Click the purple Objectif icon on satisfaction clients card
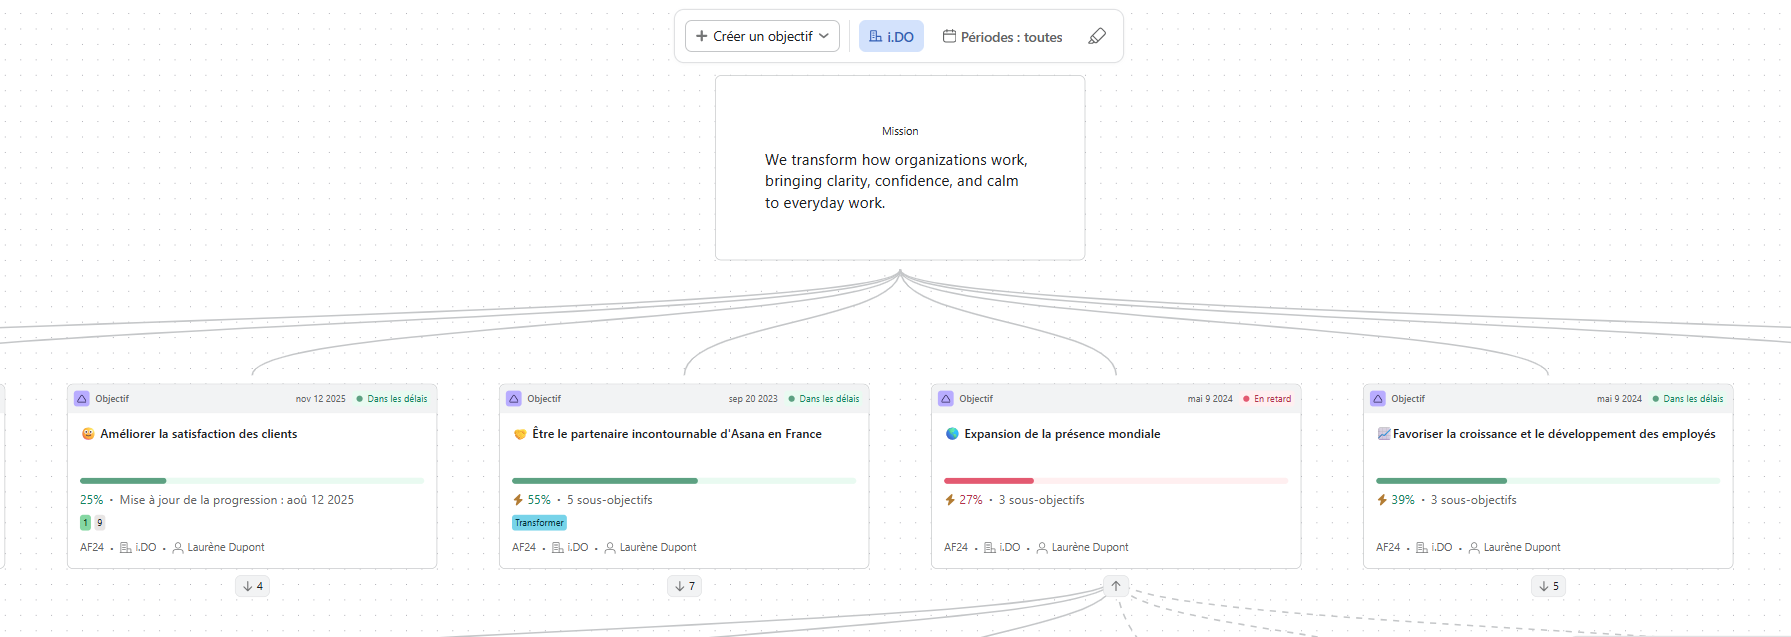 coord(82,399)
